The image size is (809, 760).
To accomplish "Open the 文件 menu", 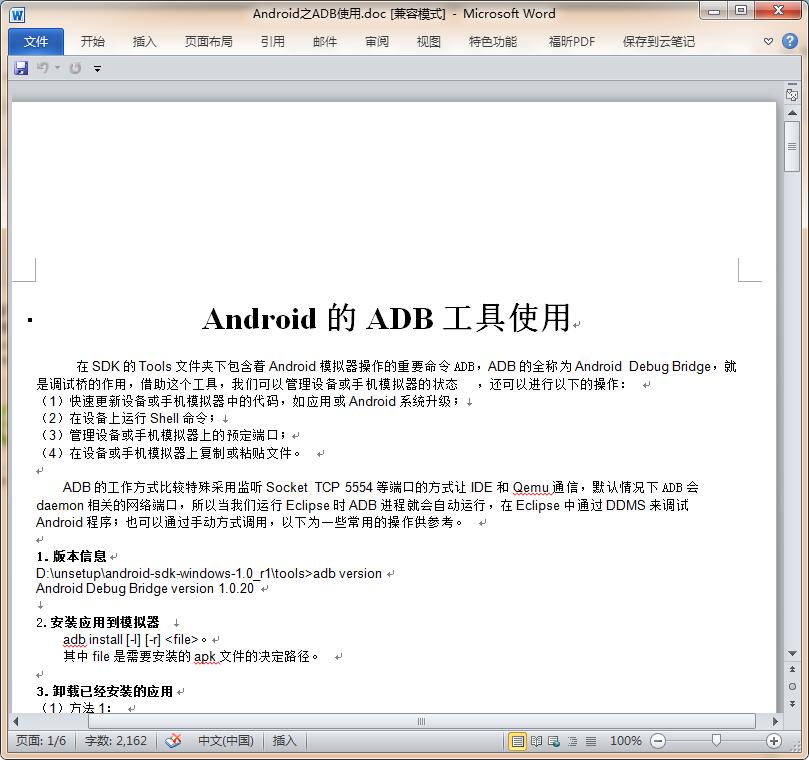I will (36, 41).
